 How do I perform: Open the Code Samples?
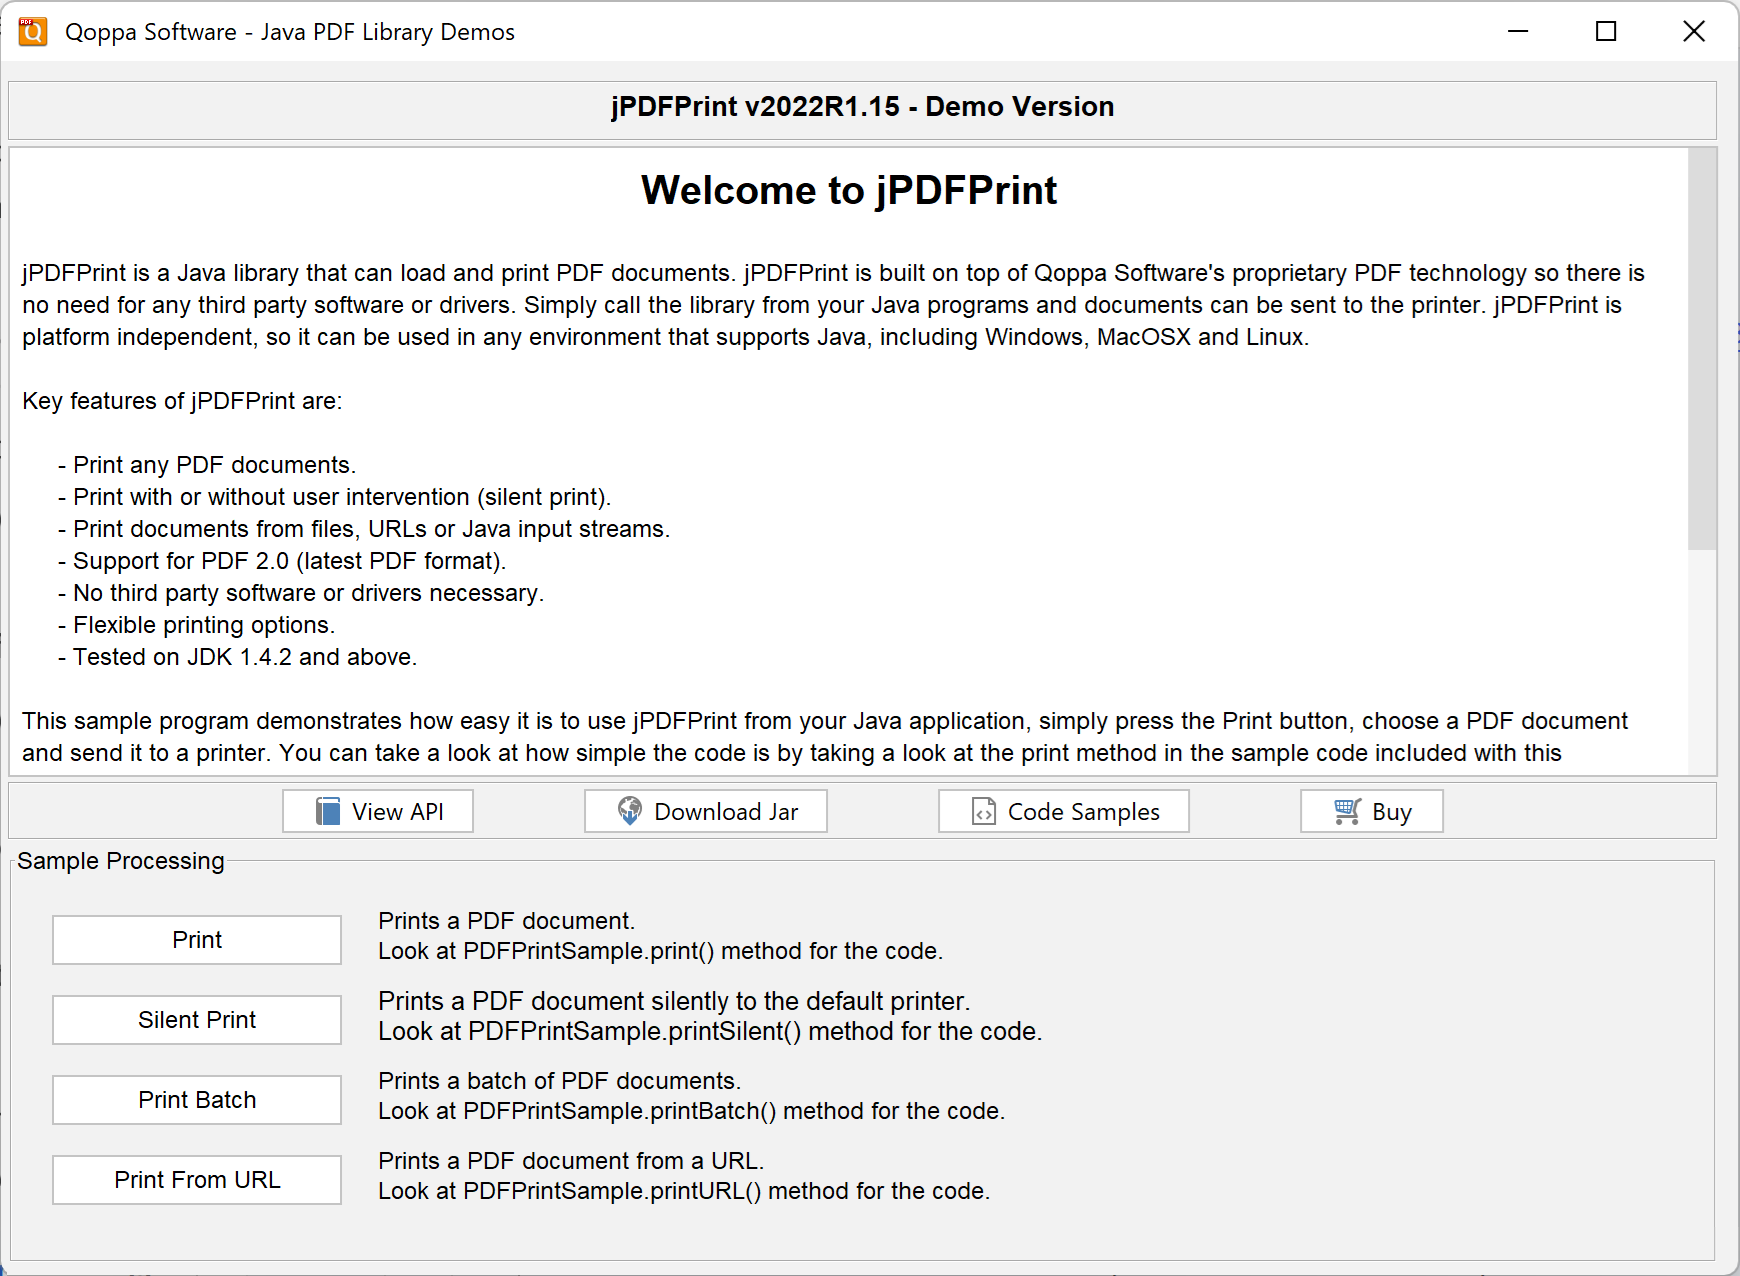[x=1063, y=811]
